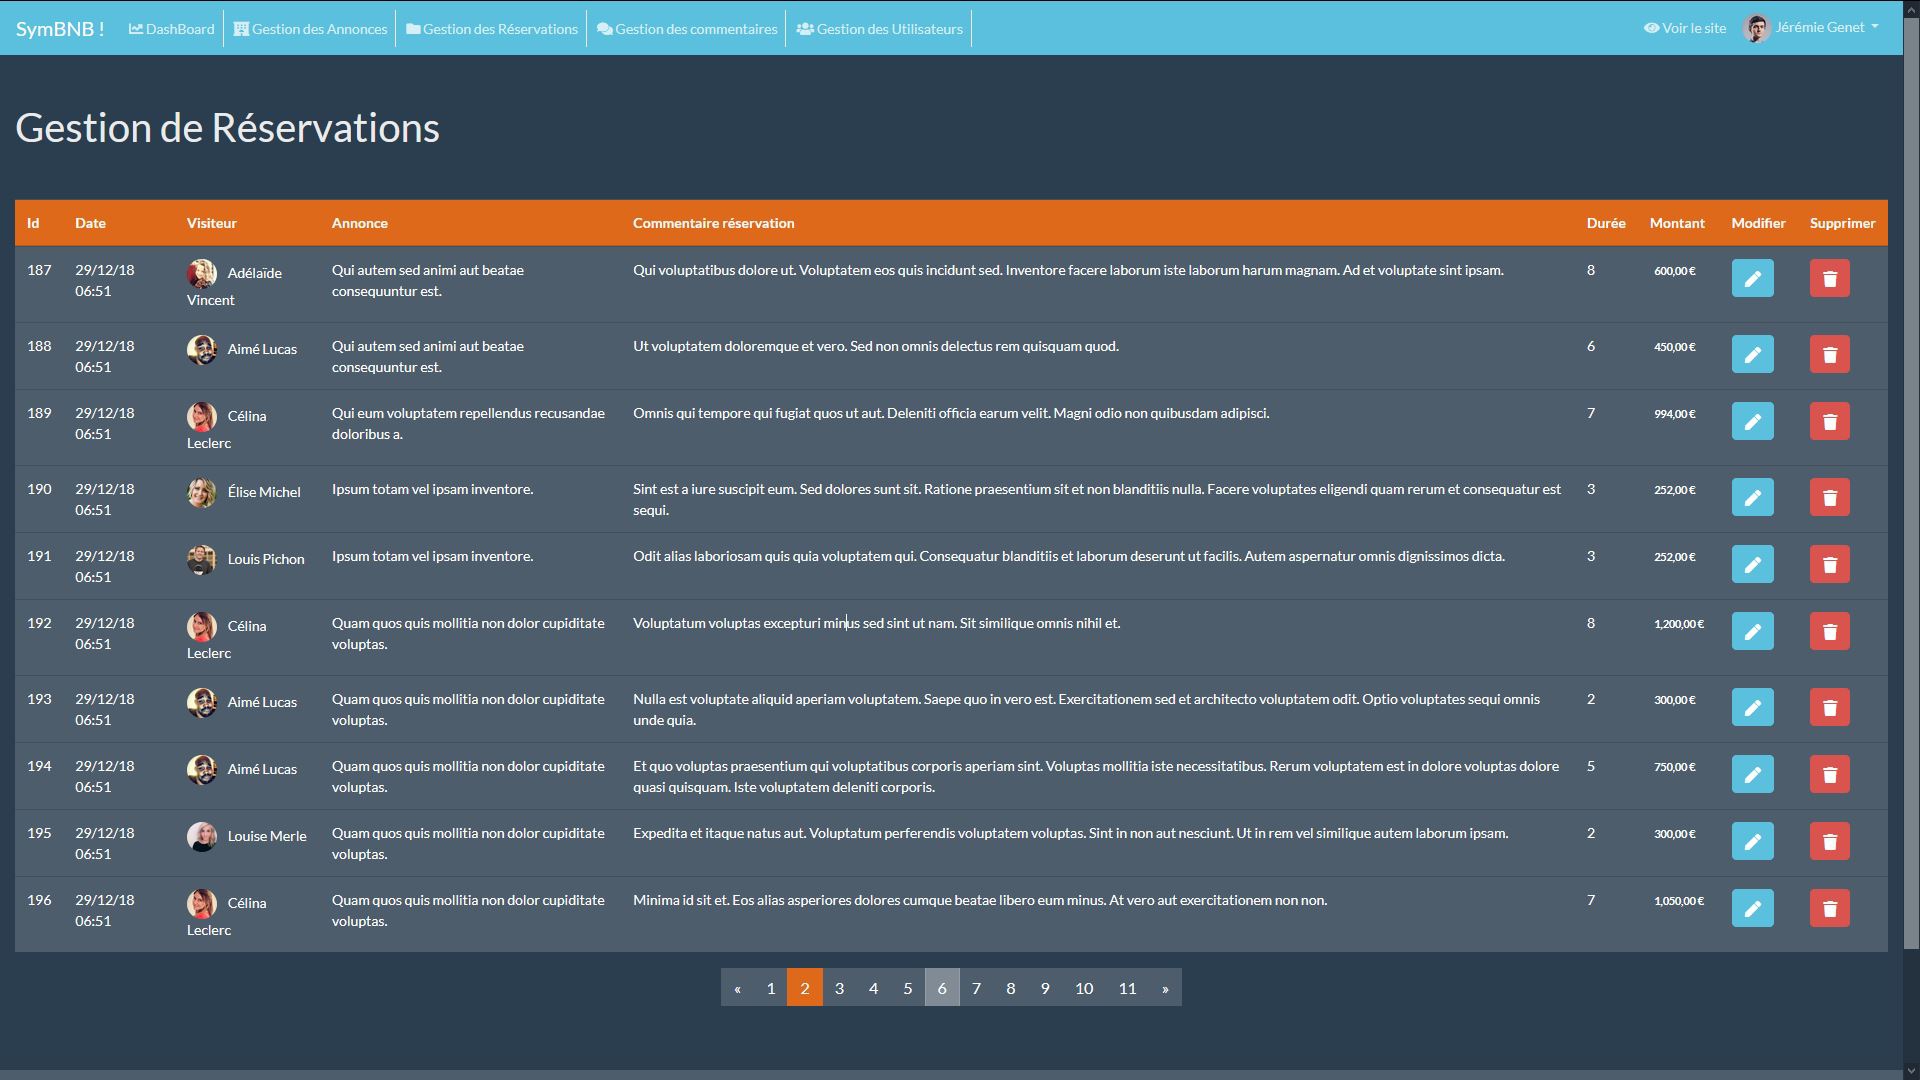
Task: Select page 11 in pagination
Action: click(x=1127, y=988)
